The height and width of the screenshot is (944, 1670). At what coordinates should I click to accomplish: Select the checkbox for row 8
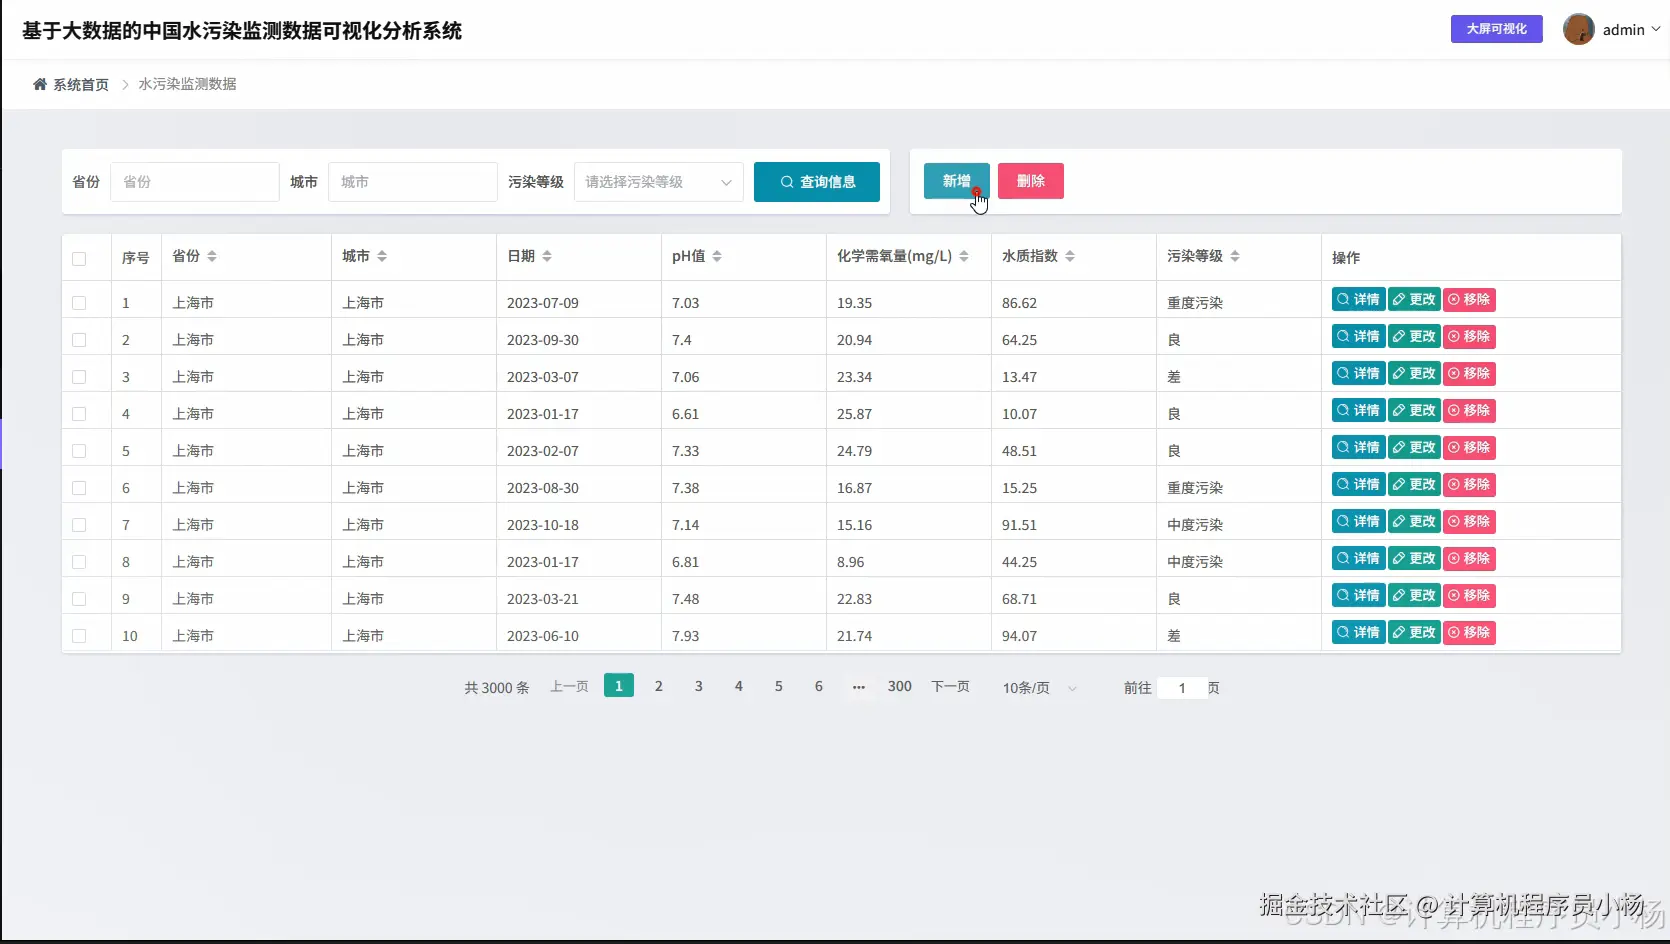(79, 562)
